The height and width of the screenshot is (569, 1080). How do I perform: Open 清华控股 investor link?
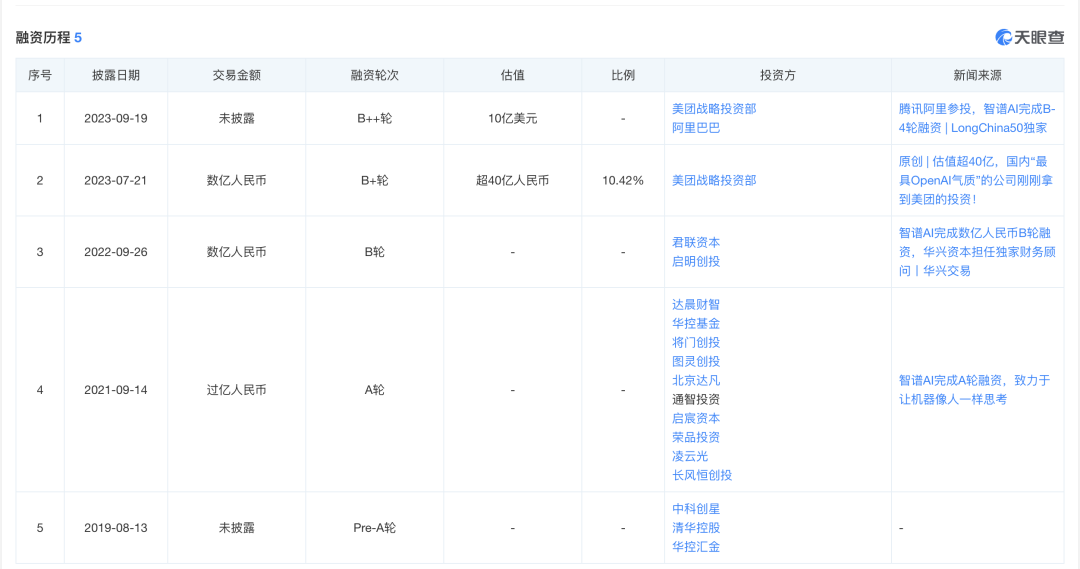(x=696, y=528)
